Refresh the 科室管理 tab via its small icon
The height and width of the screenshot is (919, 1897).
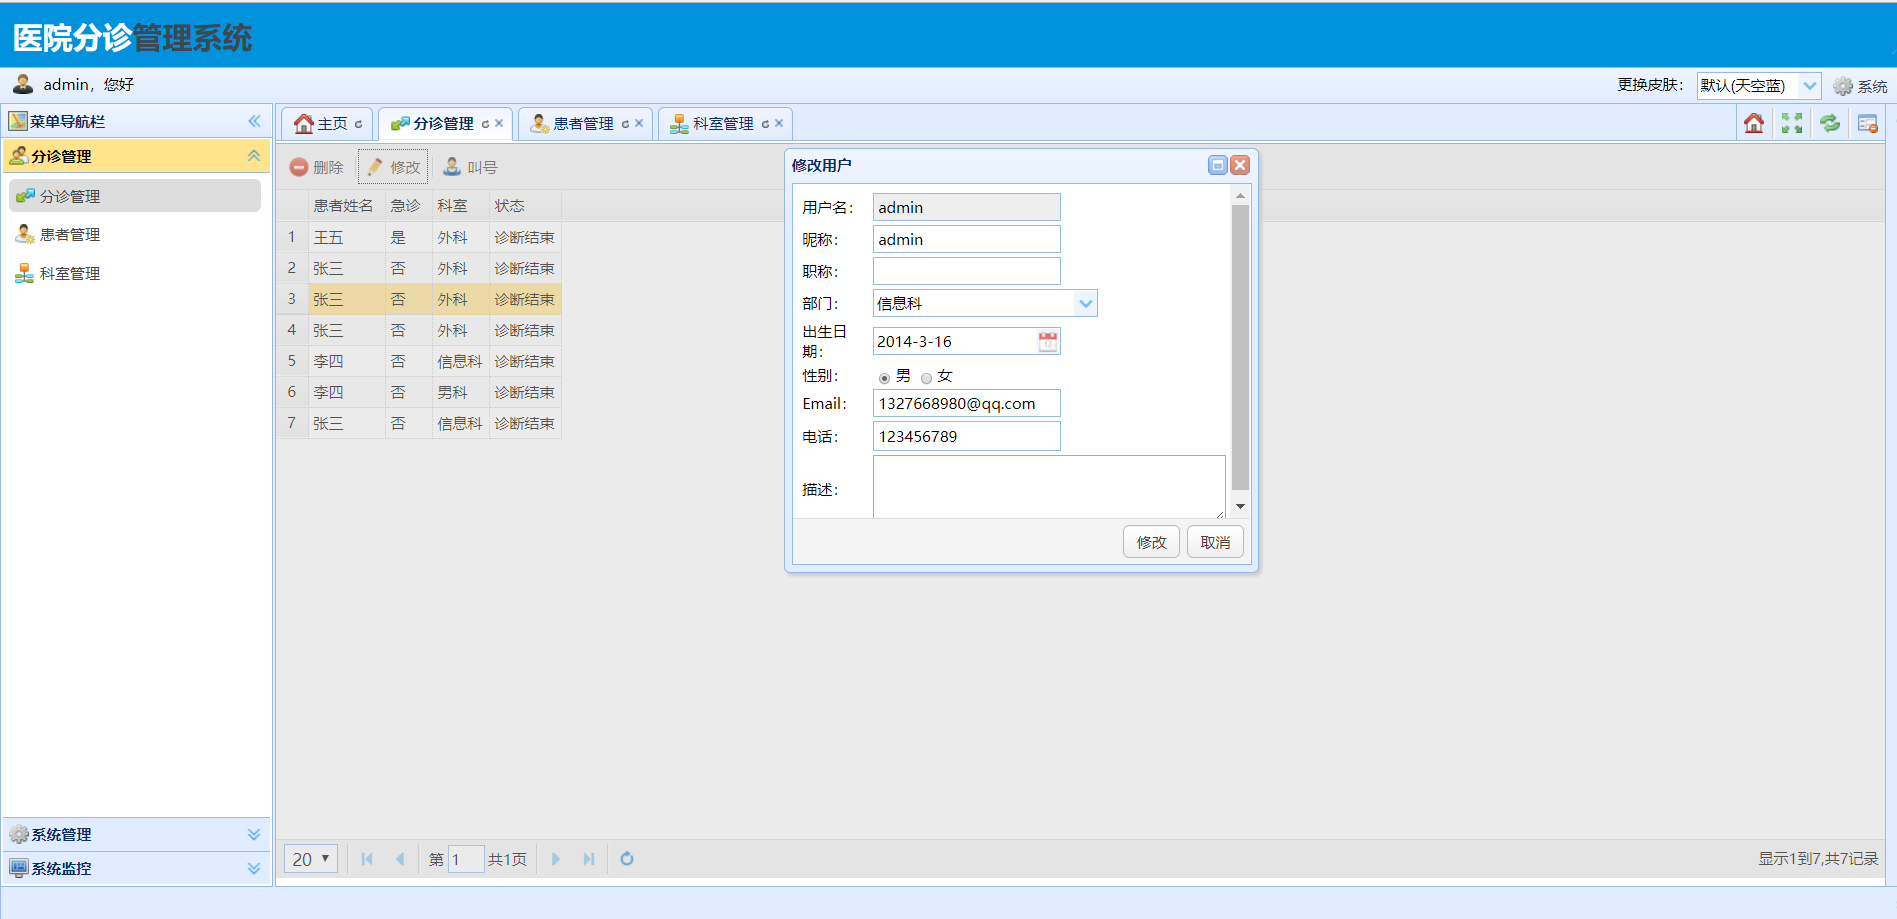(766, 124)
